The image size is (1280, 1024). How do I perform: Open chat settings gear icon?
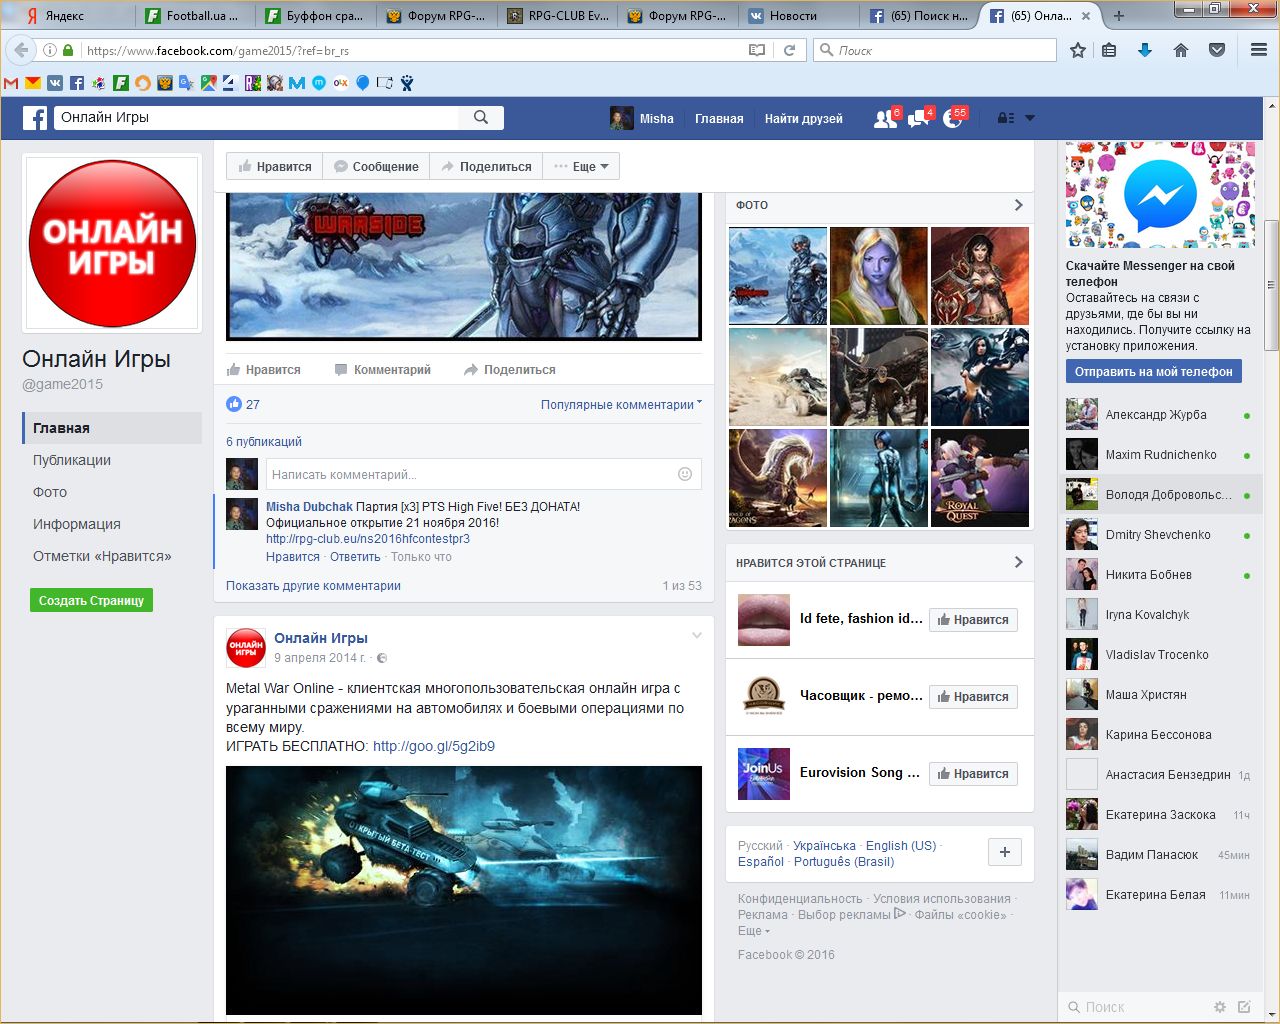[x=1219, y=1007]
